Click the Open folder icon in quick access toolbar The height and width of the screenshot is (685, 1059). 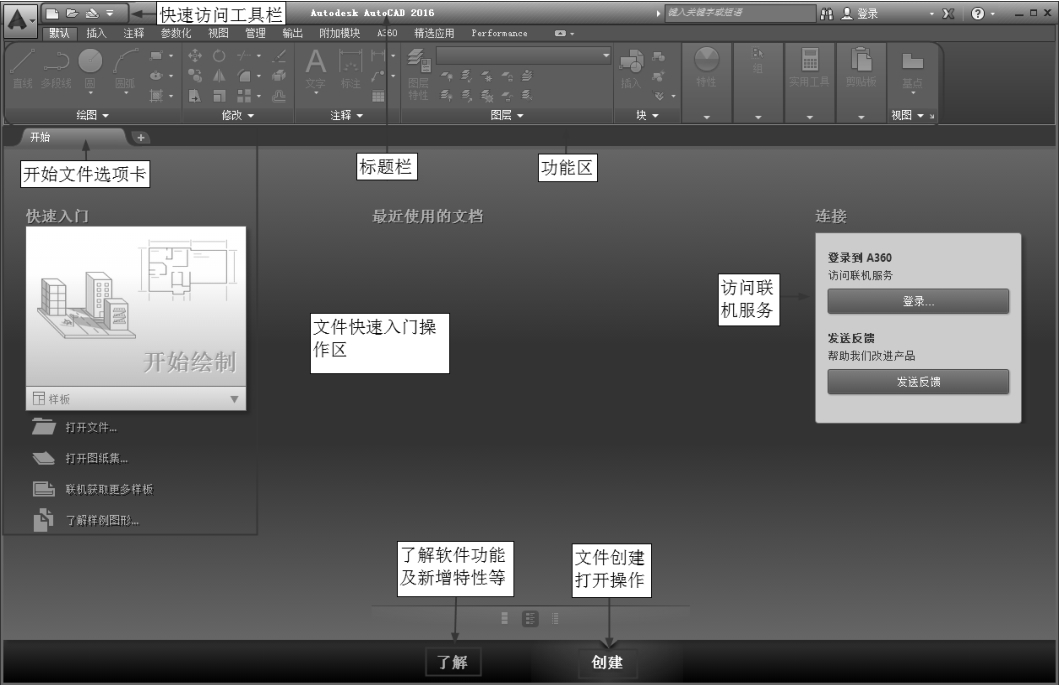(x=71, y=14)
